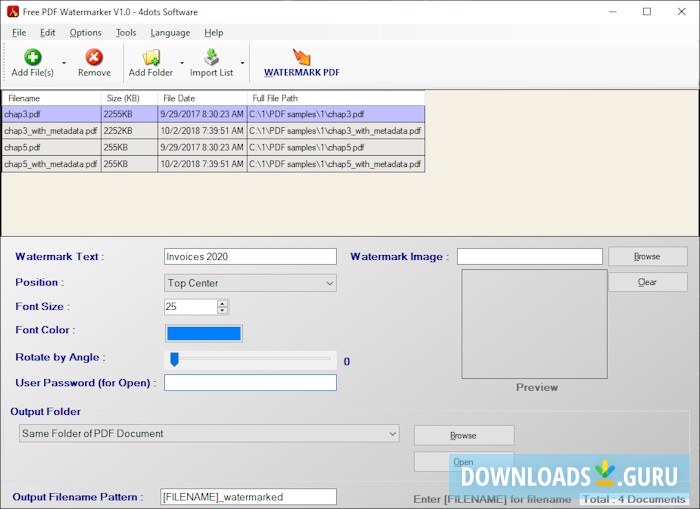Decrease Font Size with the down arrow
Viewport: 700px width, 509px height.
222,310
